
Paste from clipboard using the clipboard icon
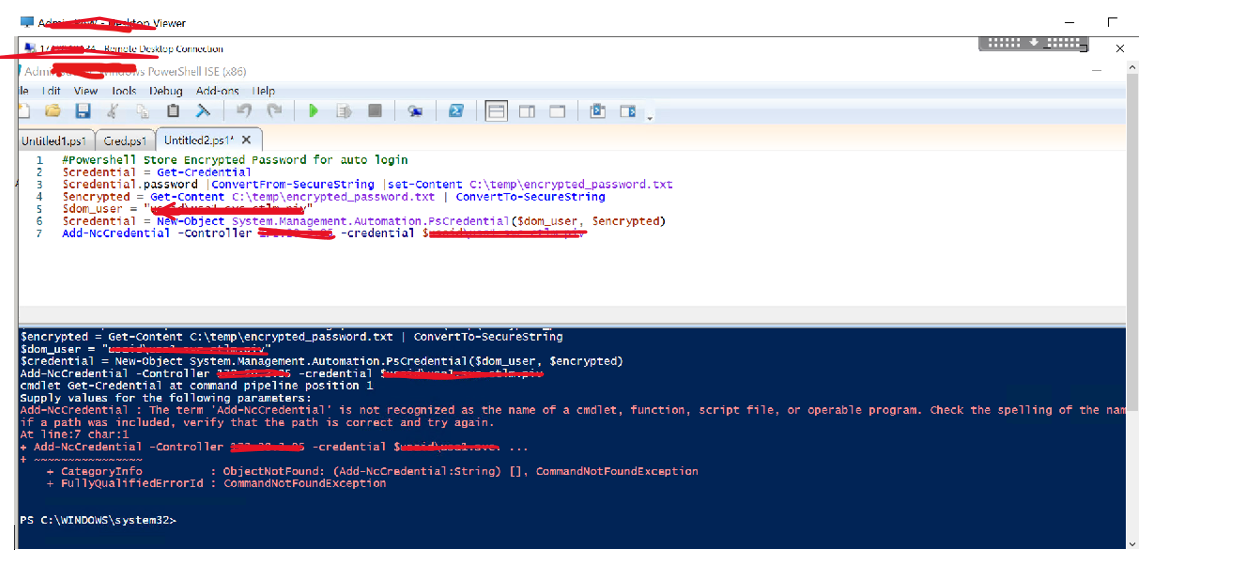click(173, 111)
